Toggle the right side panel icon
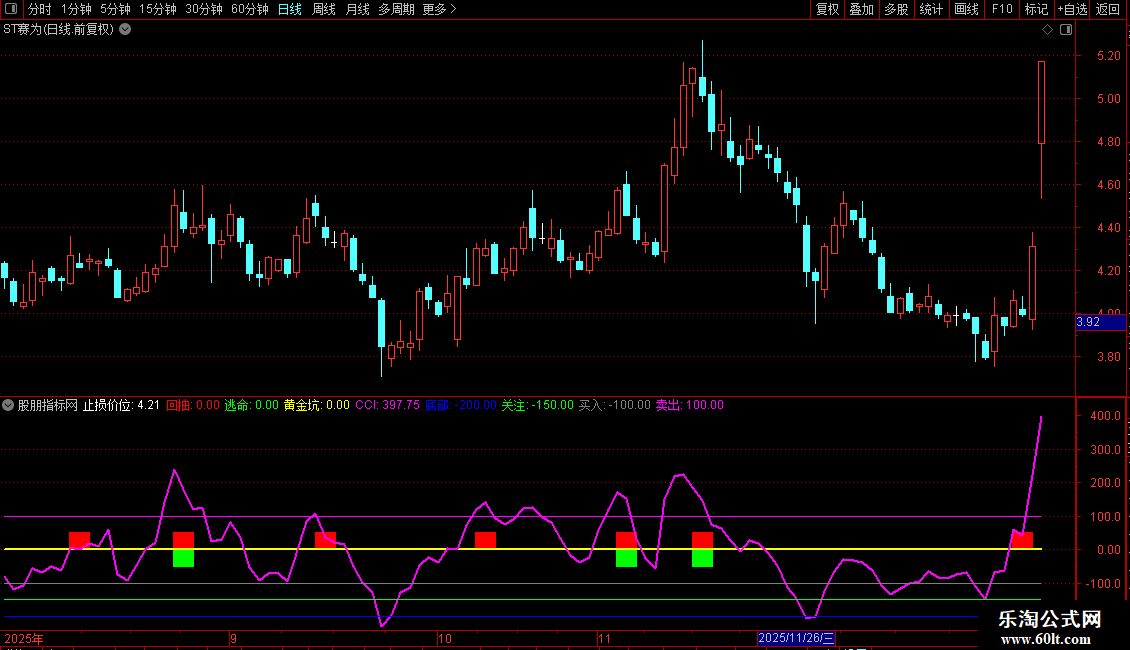The width and height of the screenshot is (1130, 650). (x=1066, y=29)
